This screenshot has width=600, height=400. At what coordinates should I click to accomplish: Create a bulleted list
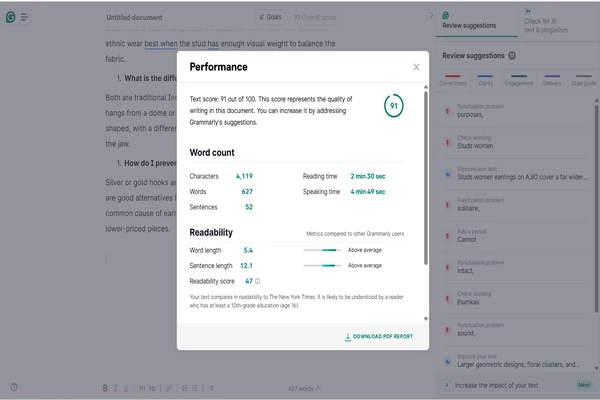195,388
